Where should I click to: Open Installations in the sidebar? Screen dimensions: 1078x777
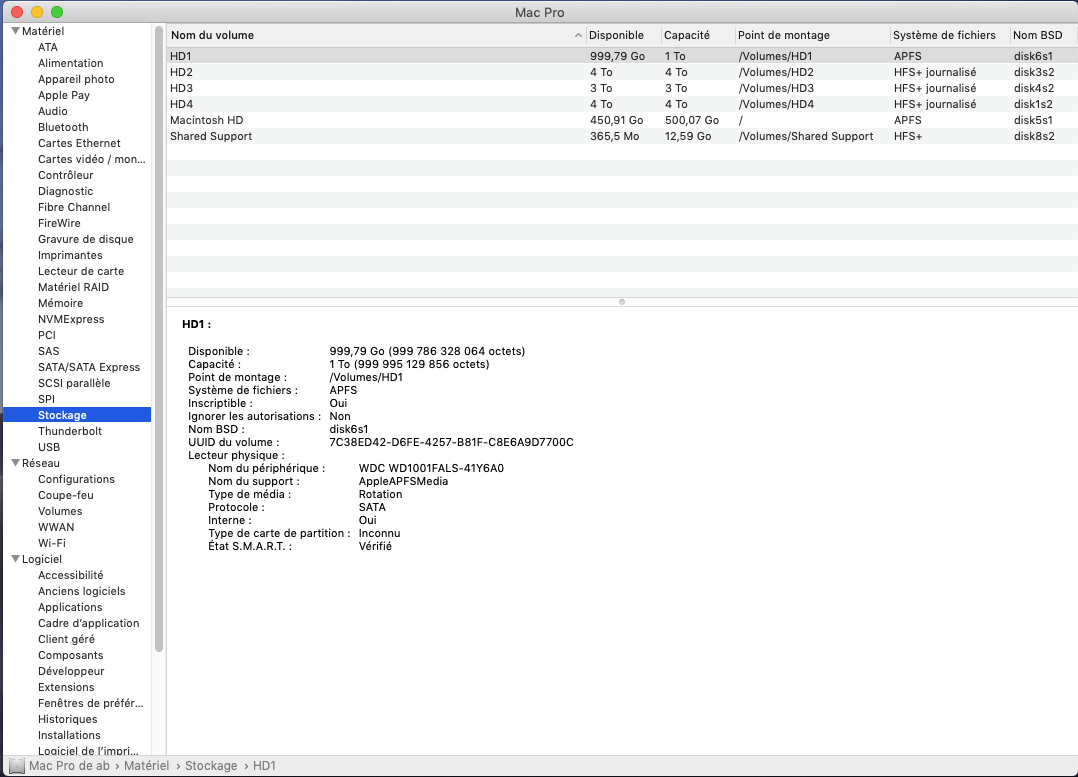pos(69,735)
